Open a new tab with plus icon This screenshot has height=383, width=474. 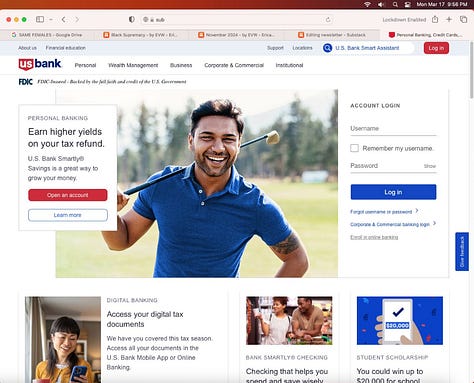click(x=449, y=19)
